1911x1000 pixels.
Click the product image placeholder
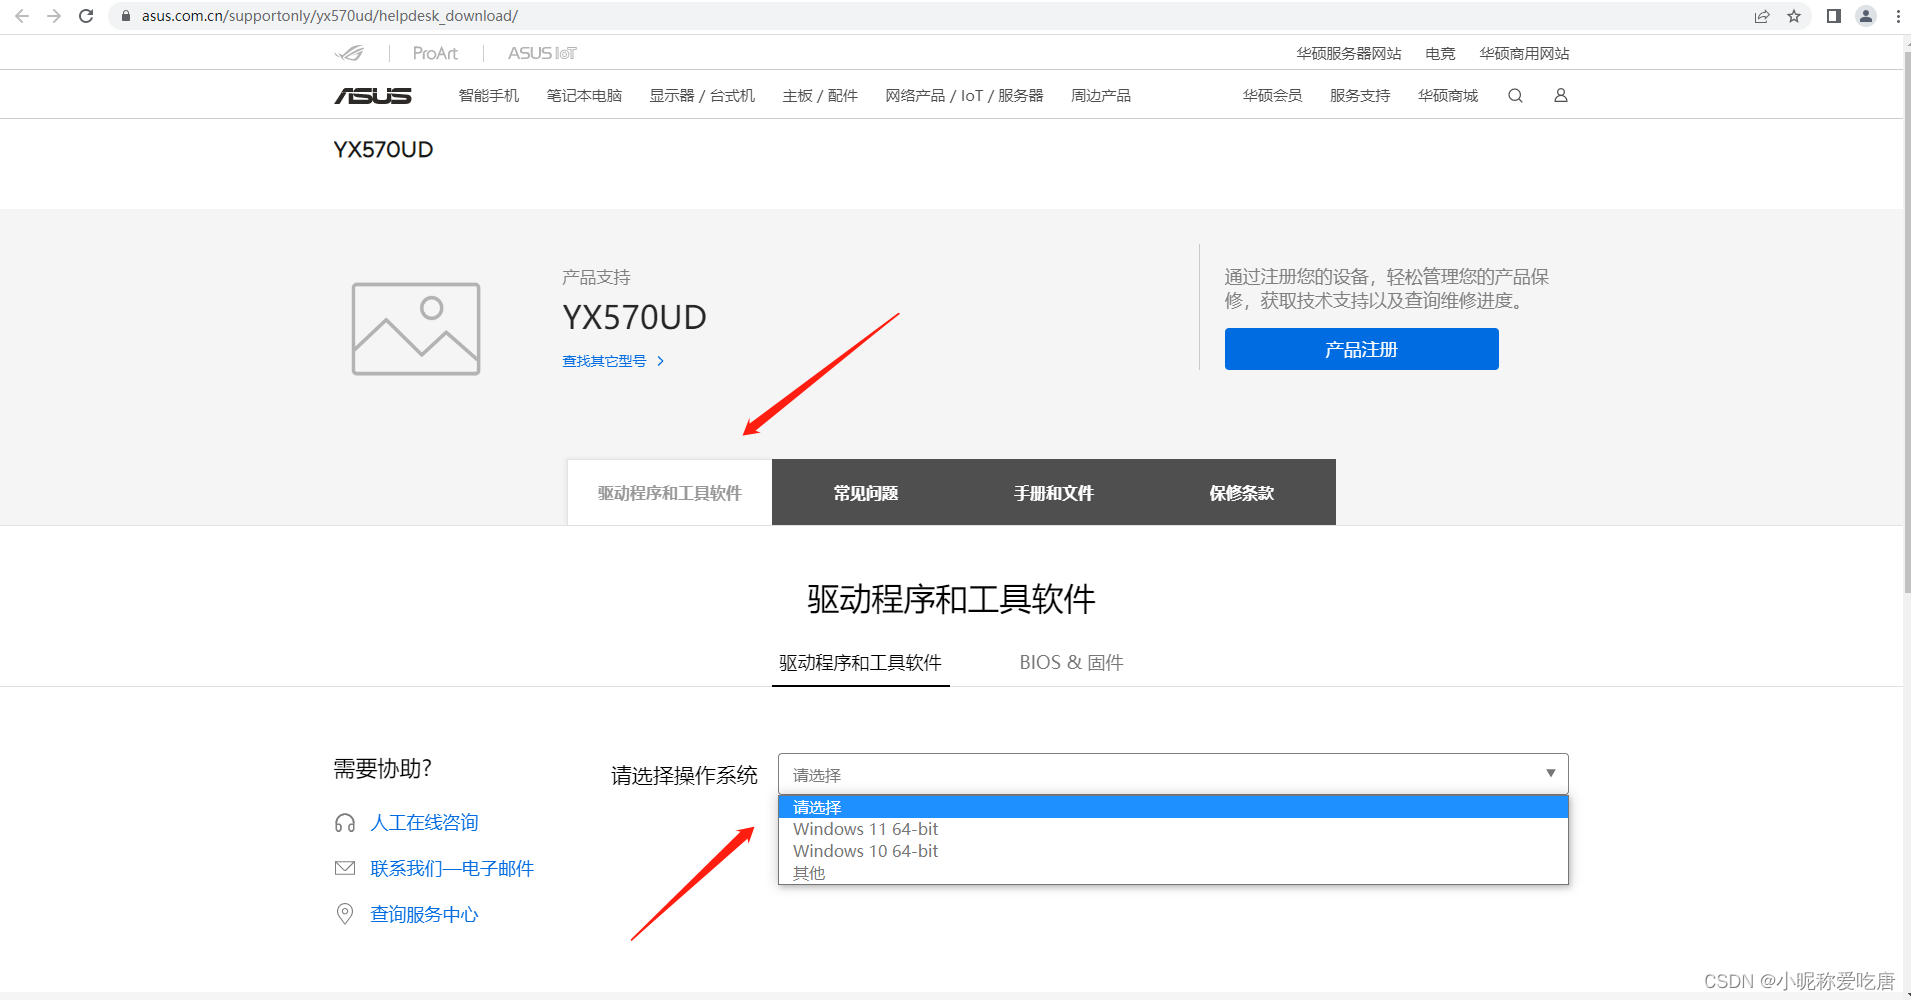416,329
